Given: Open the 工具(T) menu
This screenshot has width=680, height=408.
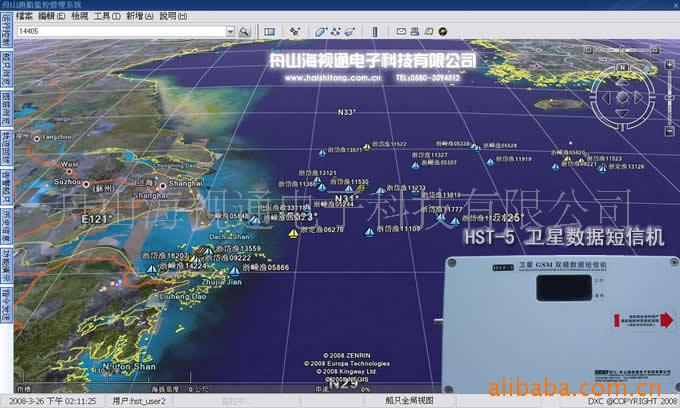Looking at the screenshot, I should (107, 16).
